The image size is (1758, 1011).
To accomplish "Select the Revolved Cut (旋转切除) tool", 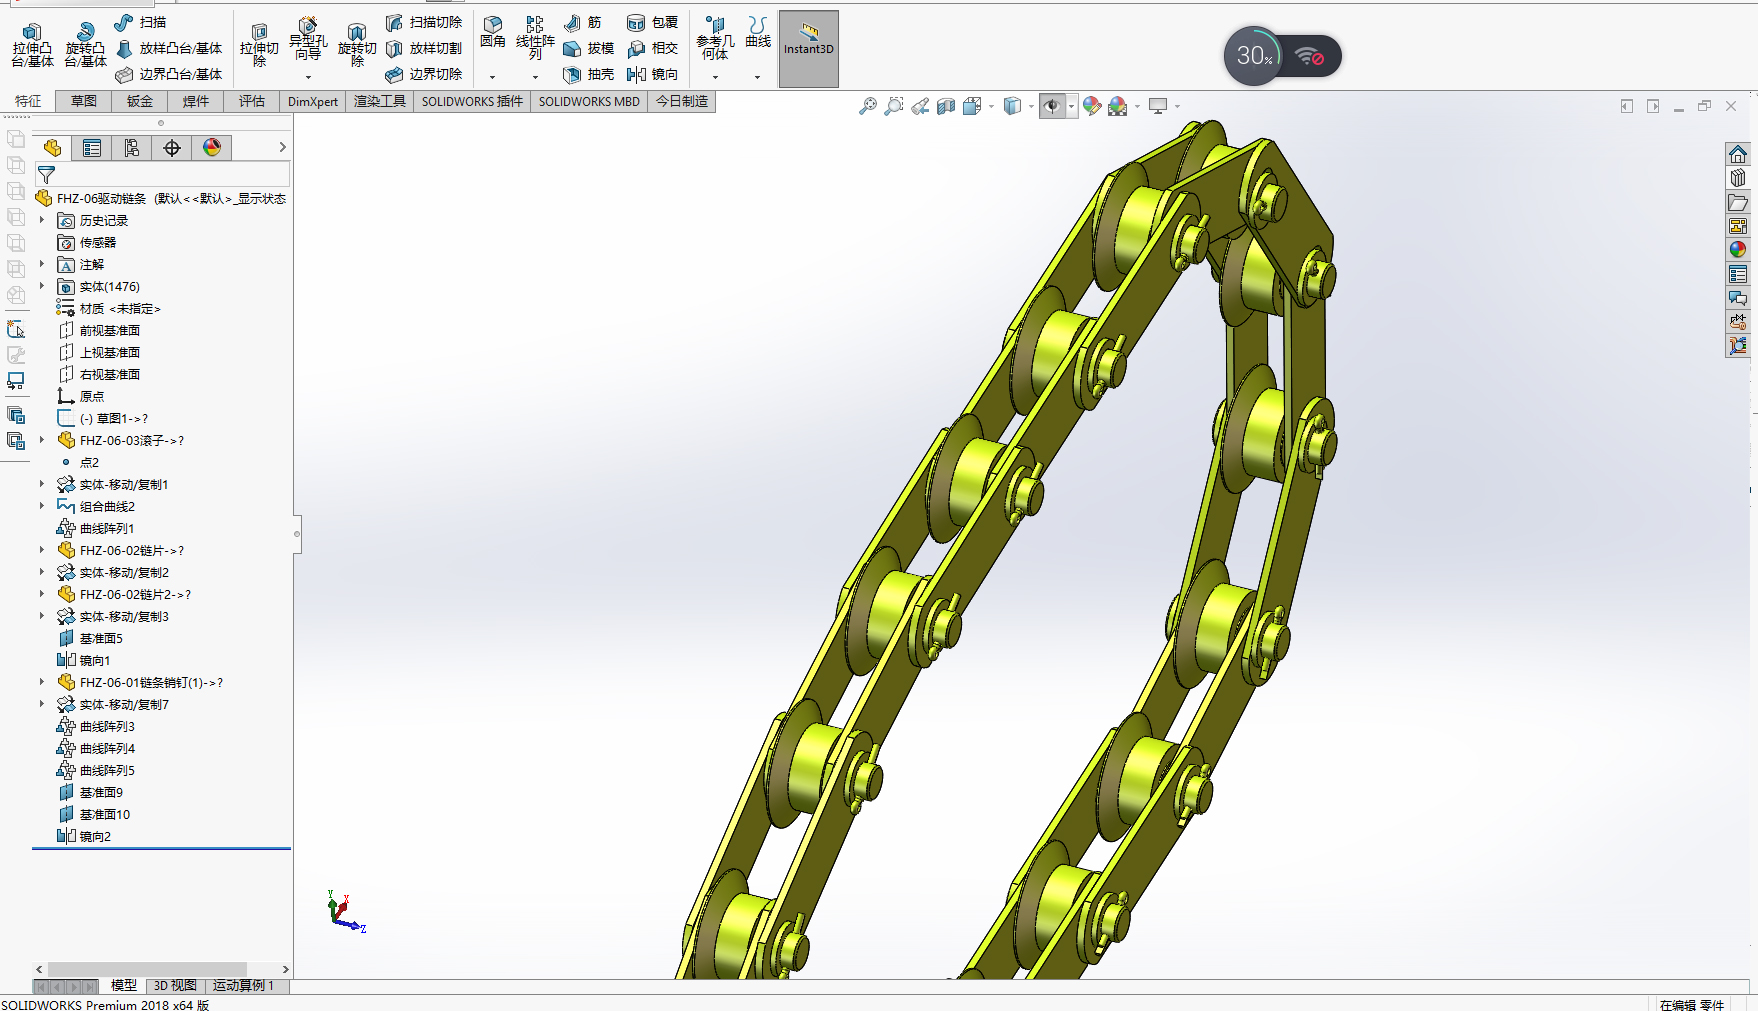I will click(357, 45).
